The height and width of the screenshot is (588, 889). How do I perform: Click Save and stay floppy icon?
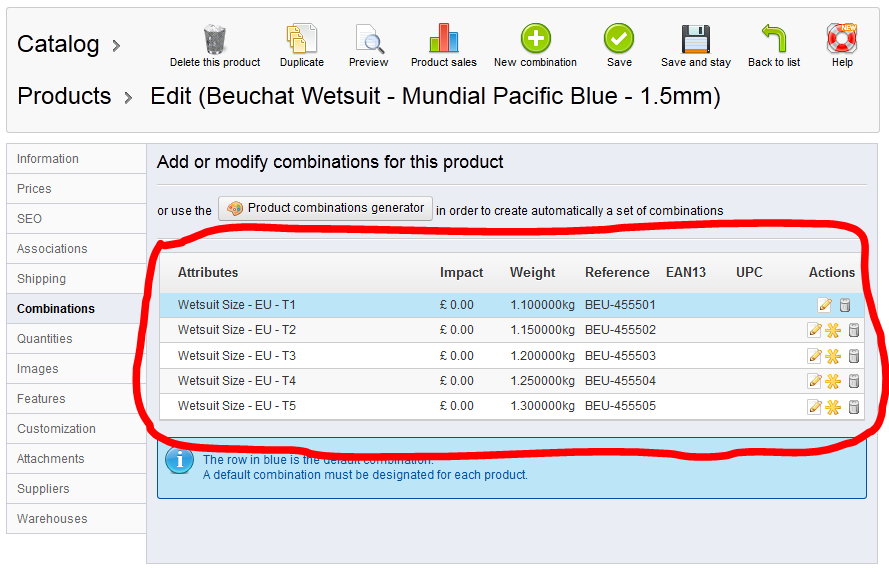click(696, 39)
